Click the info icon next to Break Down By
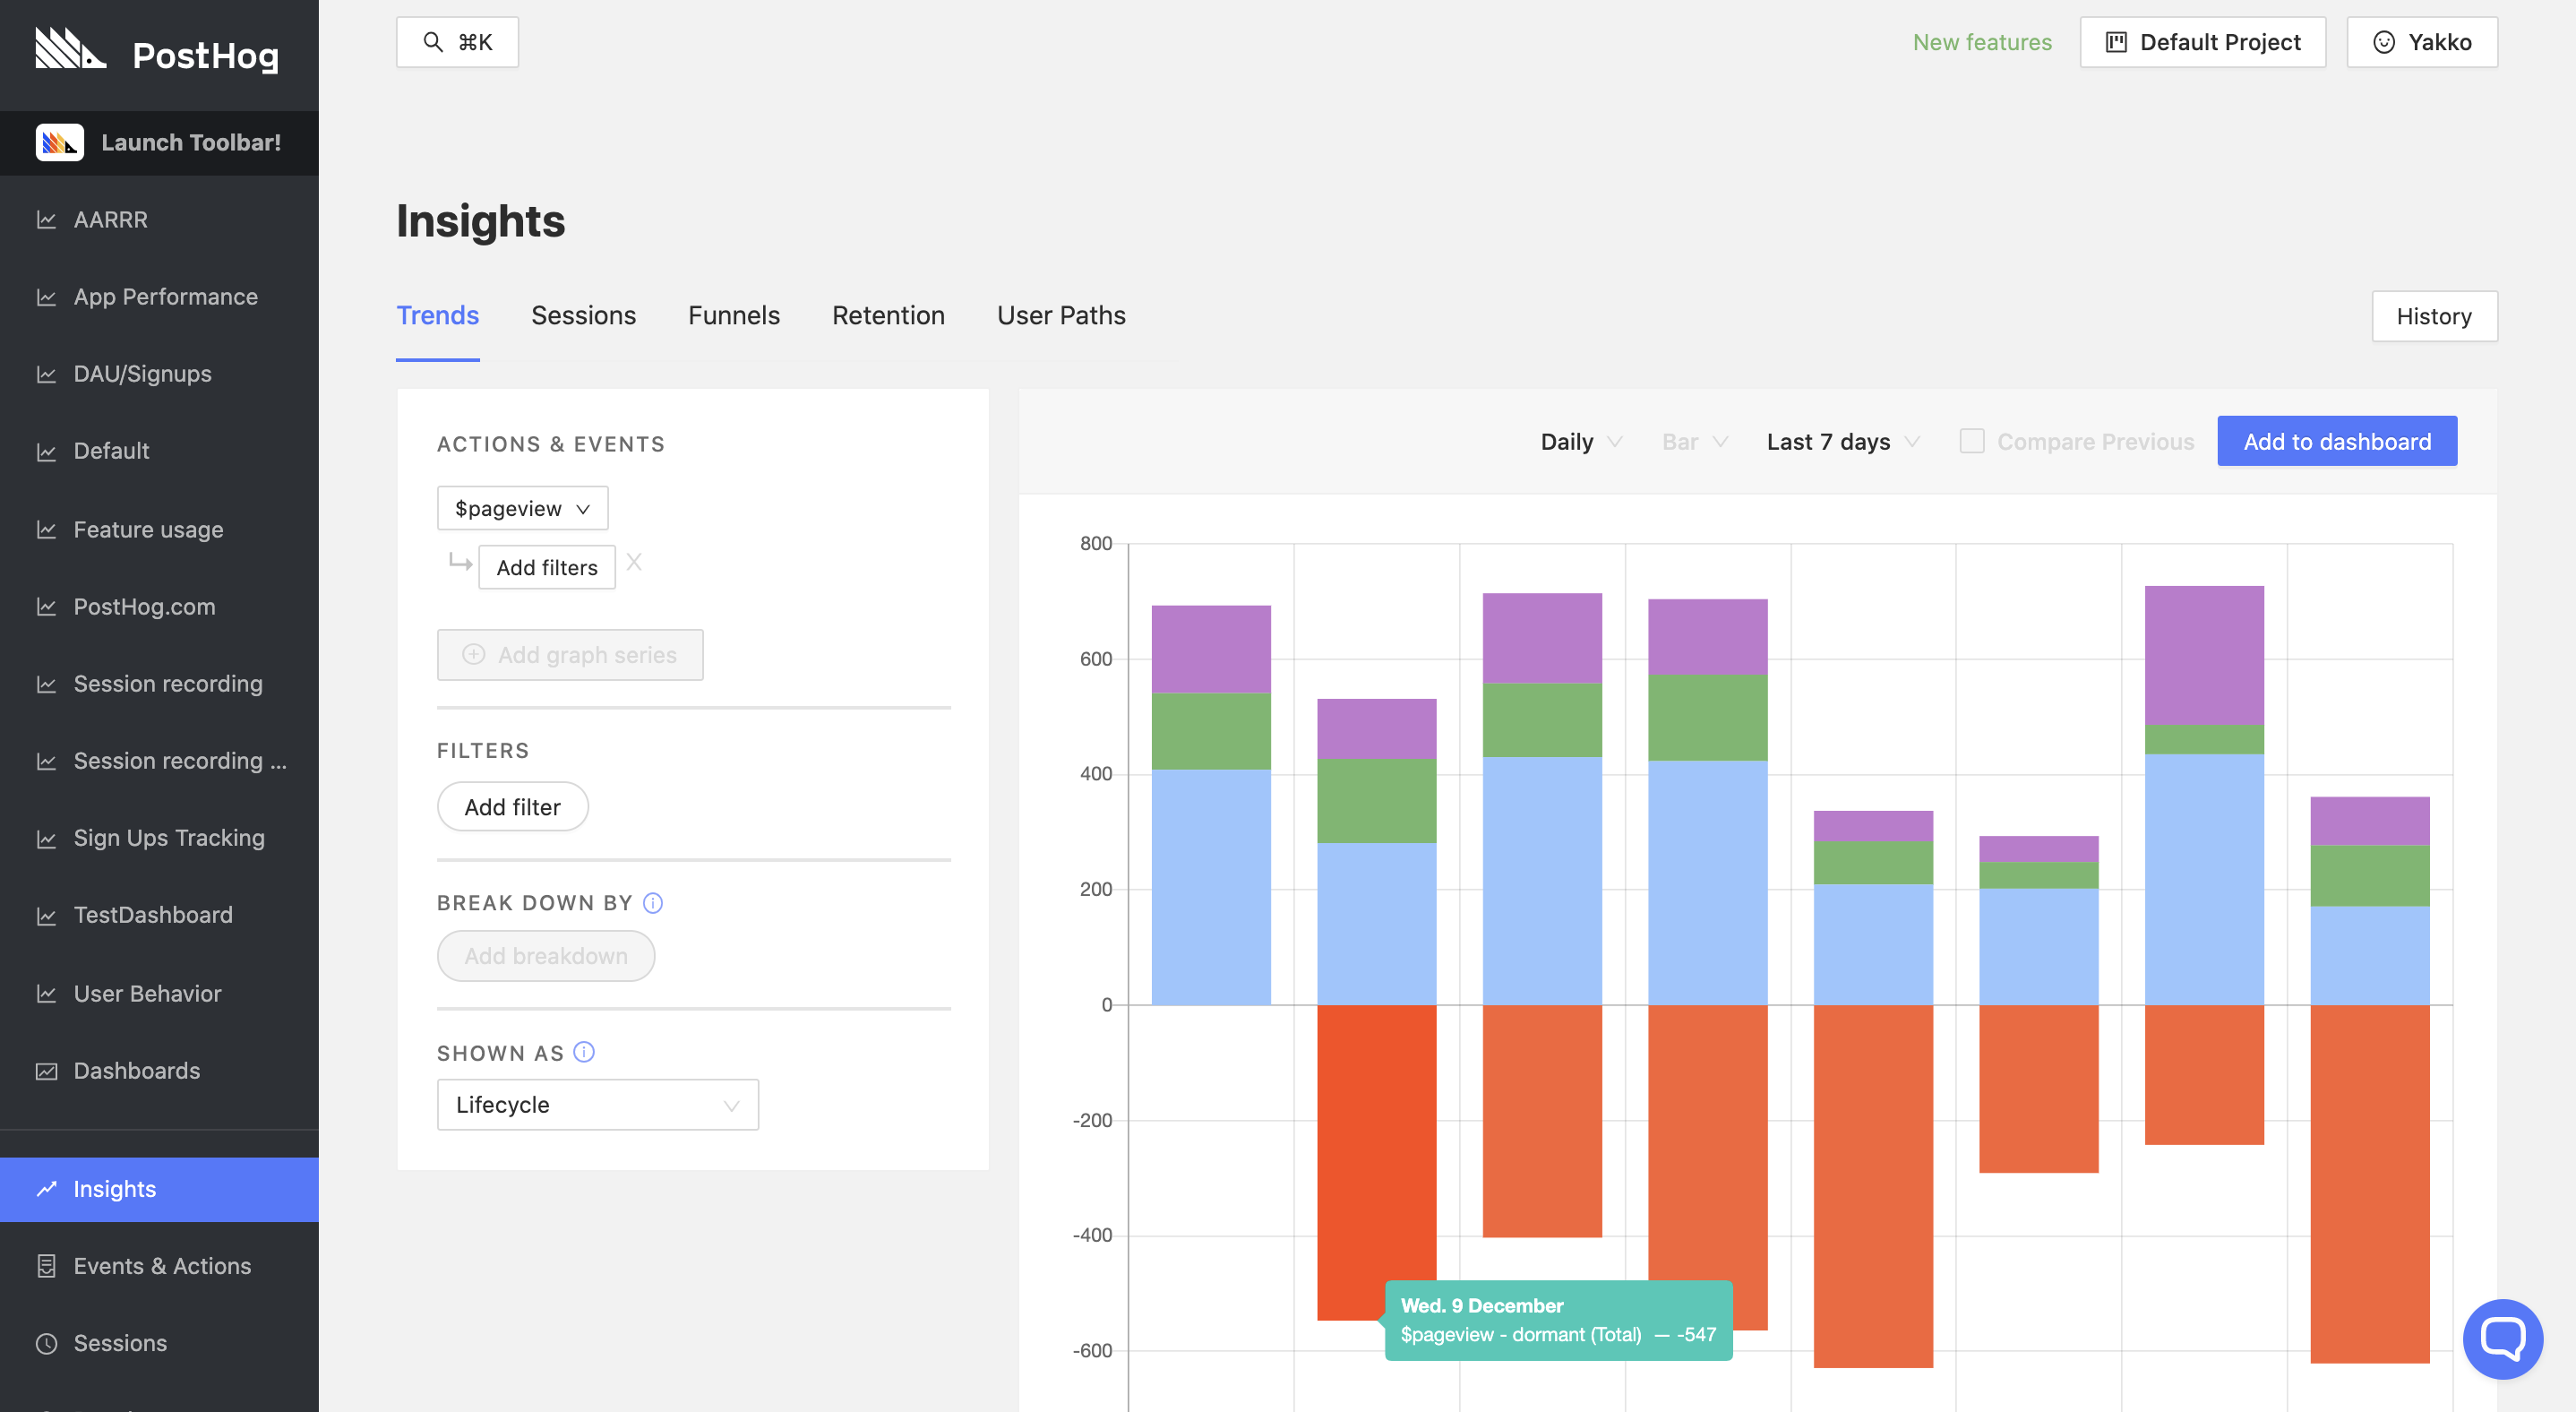This screenshot has height=1412, width=2576. click(x=652, y=903)
